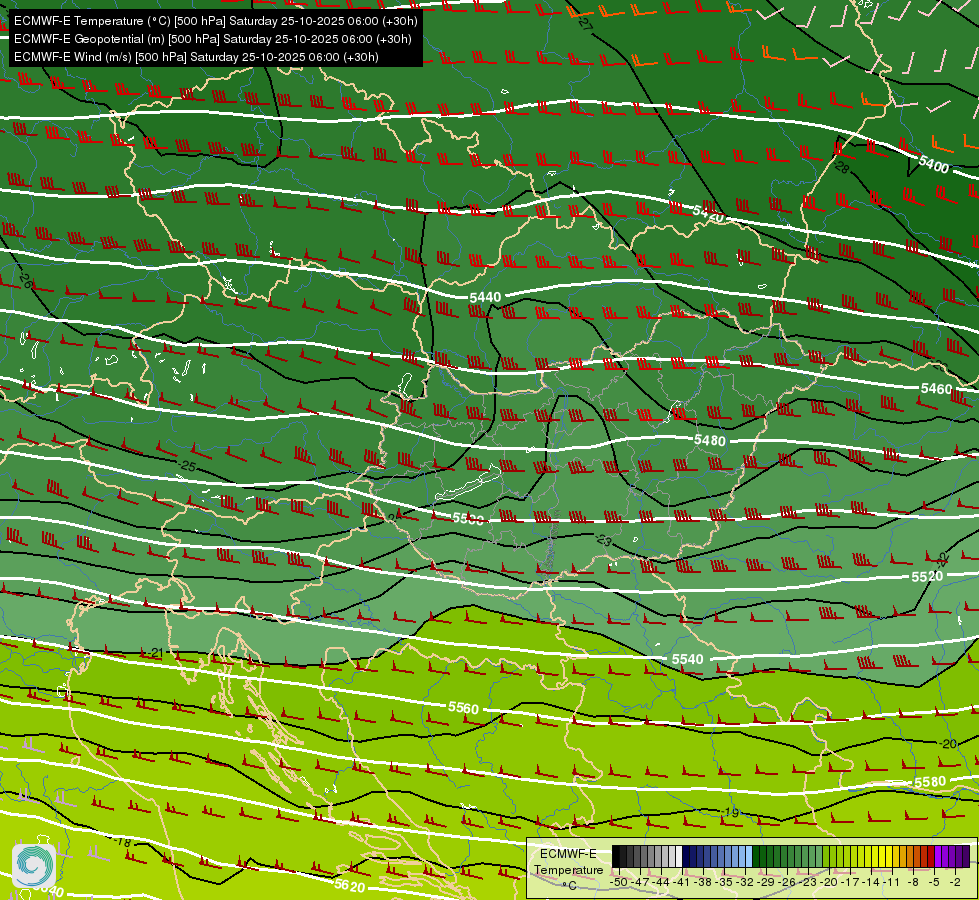This screenshot has height=900, width=979.
Task: Click the 5460 geopotential contour label
Action: [x=937, y=388]
